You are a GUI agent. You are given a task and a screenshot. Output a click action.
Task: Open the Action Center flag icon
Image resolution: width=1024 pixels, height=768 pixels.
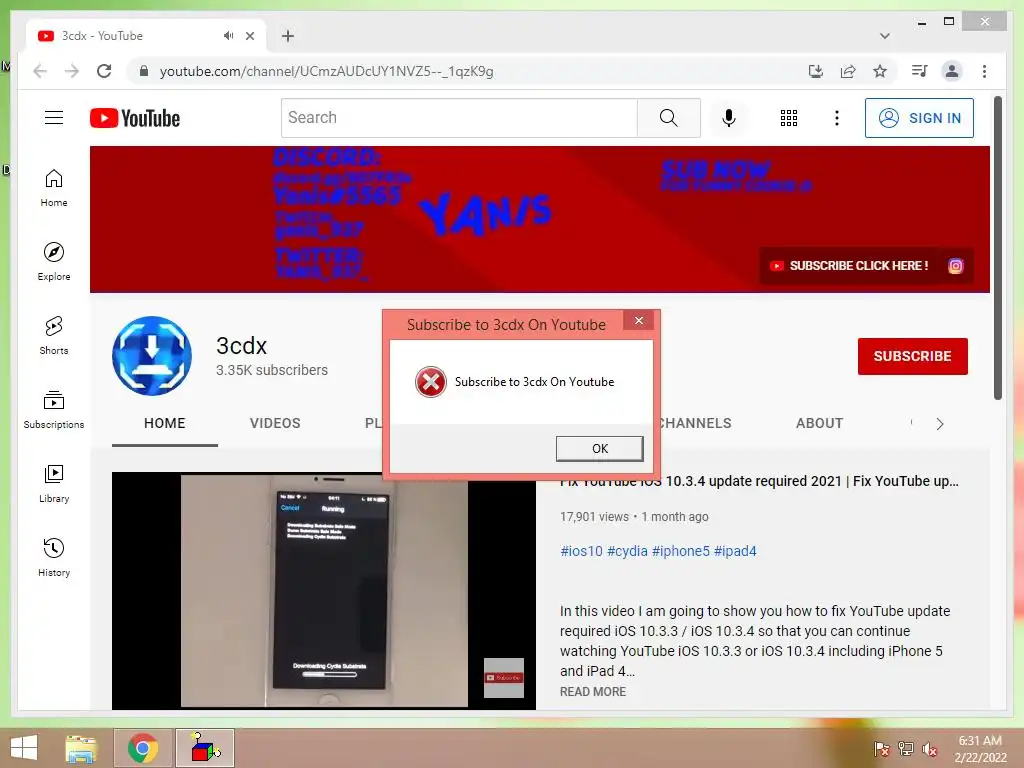tap(881, 749)
